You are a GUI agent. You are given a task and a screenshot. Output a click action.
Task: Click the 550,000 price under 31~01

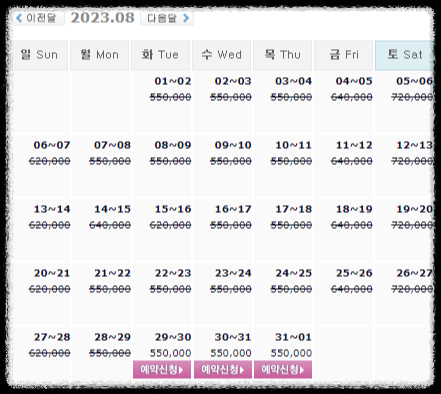tap(291, 353)
